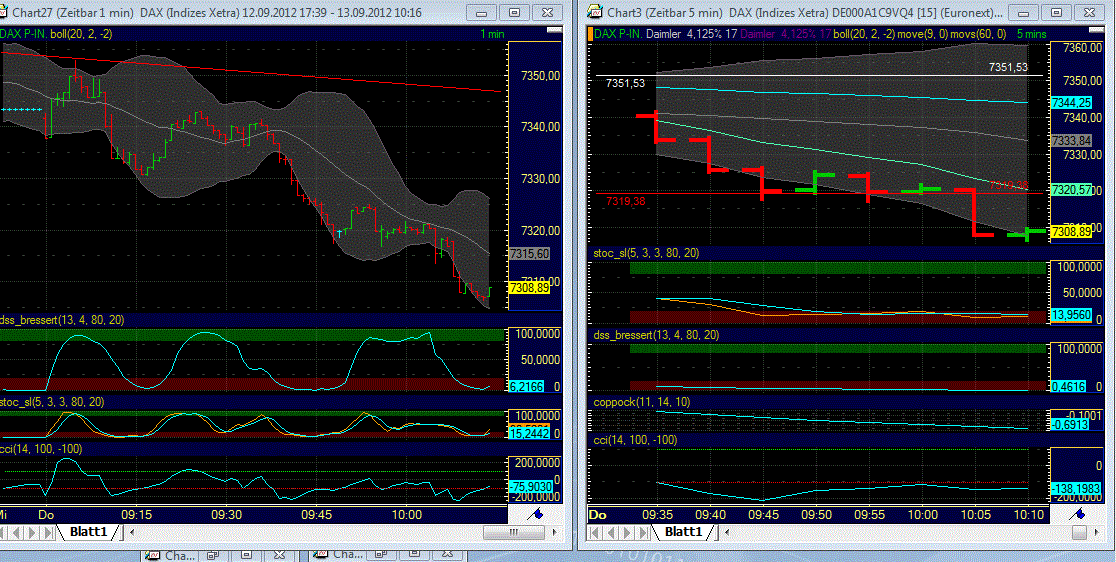Screen dimensions: 1116x562
Task: Click the grey 7333,84 price tag
Action: tap(1071, 140)
